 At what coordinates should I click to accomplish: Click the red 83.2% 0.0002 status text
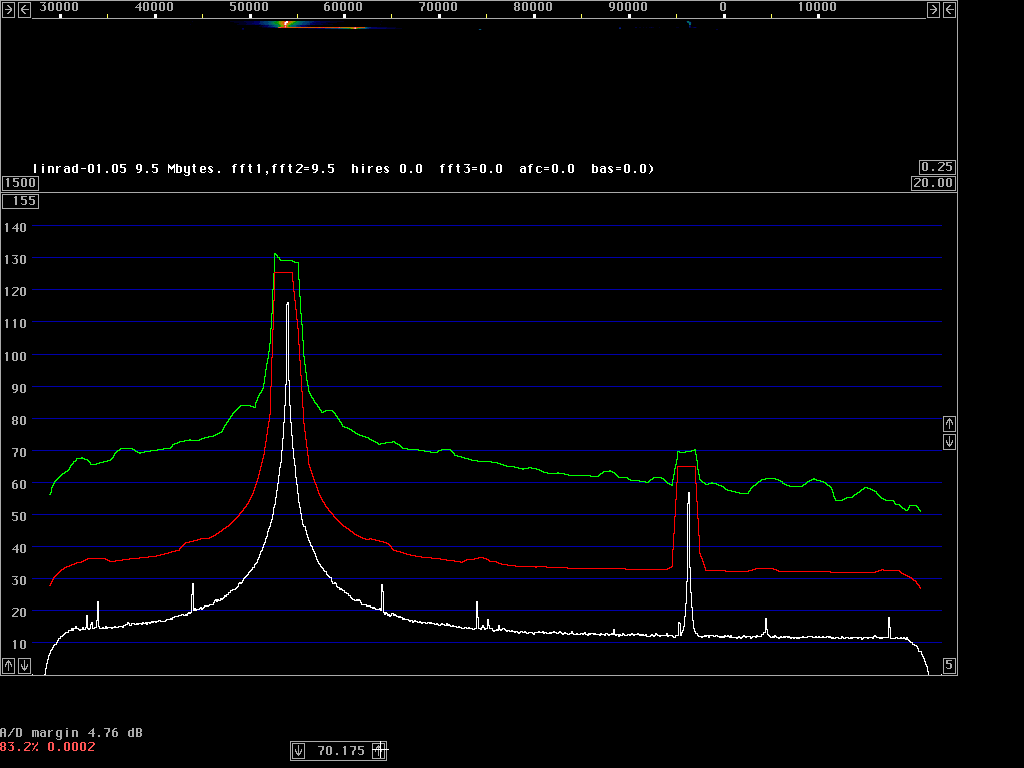click(x=48, y=746)
